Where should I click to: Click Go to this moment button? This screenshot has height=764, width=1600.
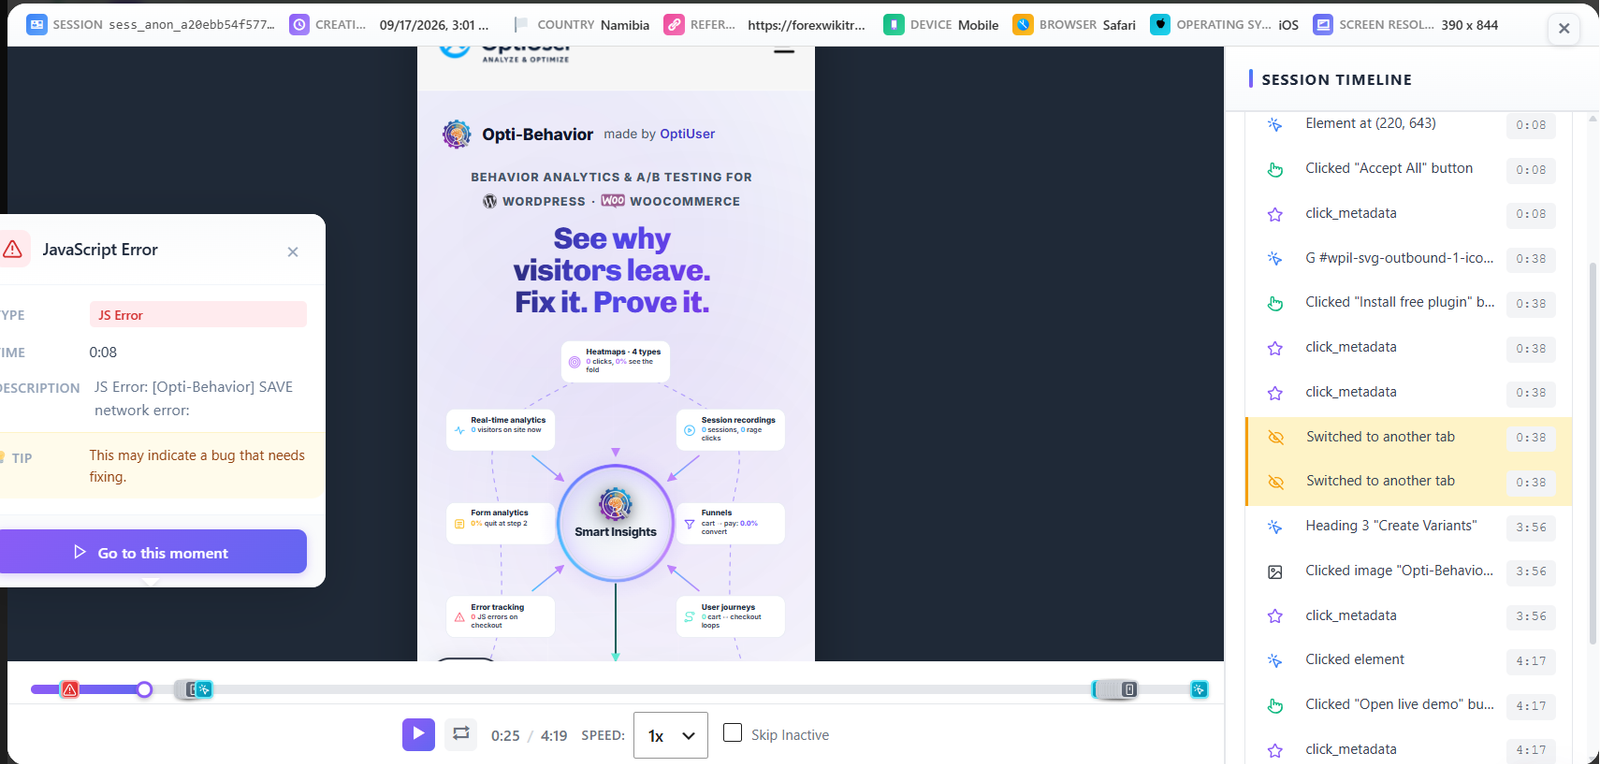coord(151,552)
